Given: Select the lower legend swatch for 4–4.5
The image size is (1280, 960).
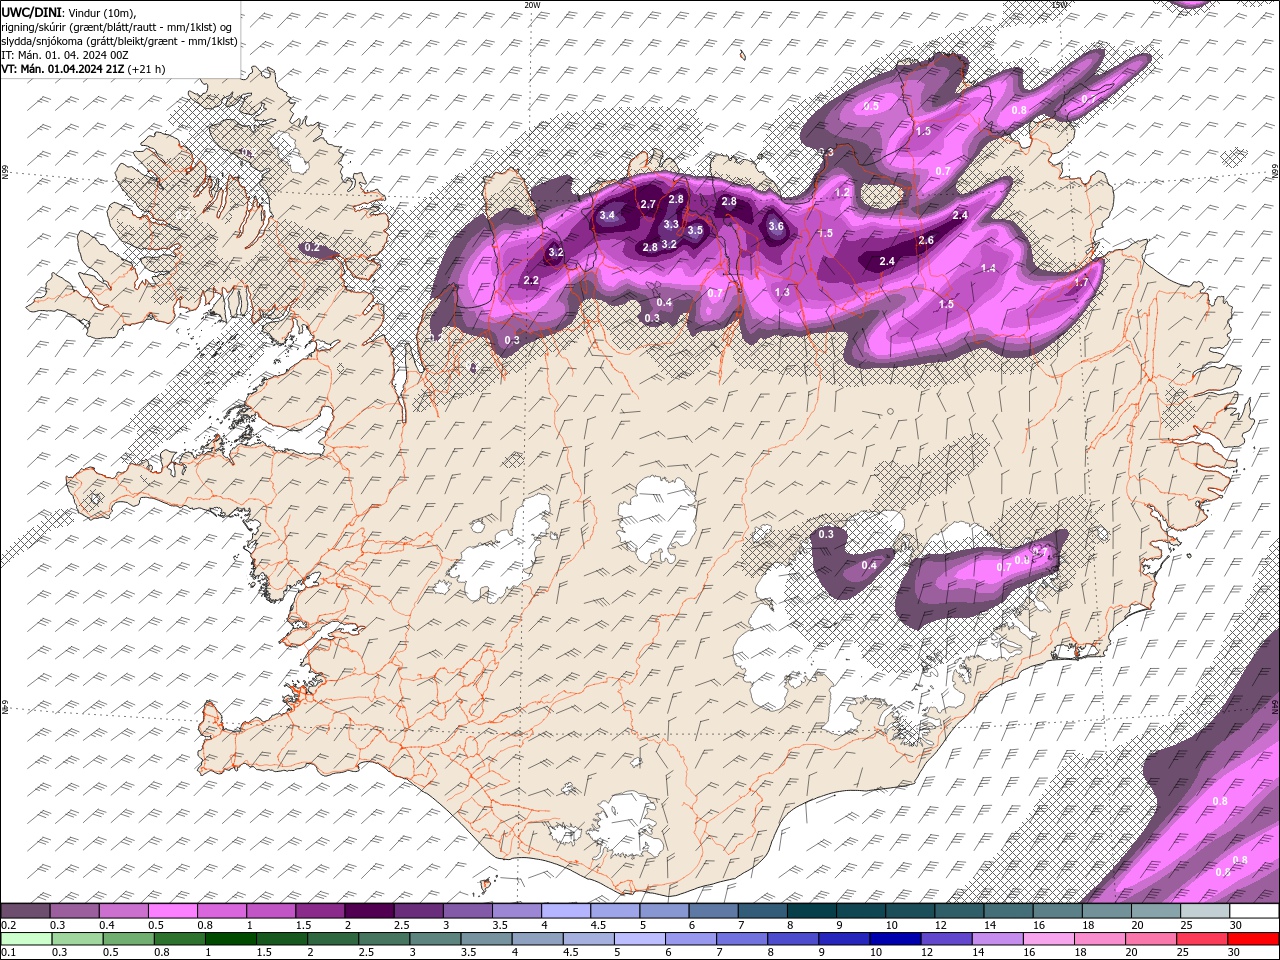Looking at the screenshot, I should tap(538, 939).
